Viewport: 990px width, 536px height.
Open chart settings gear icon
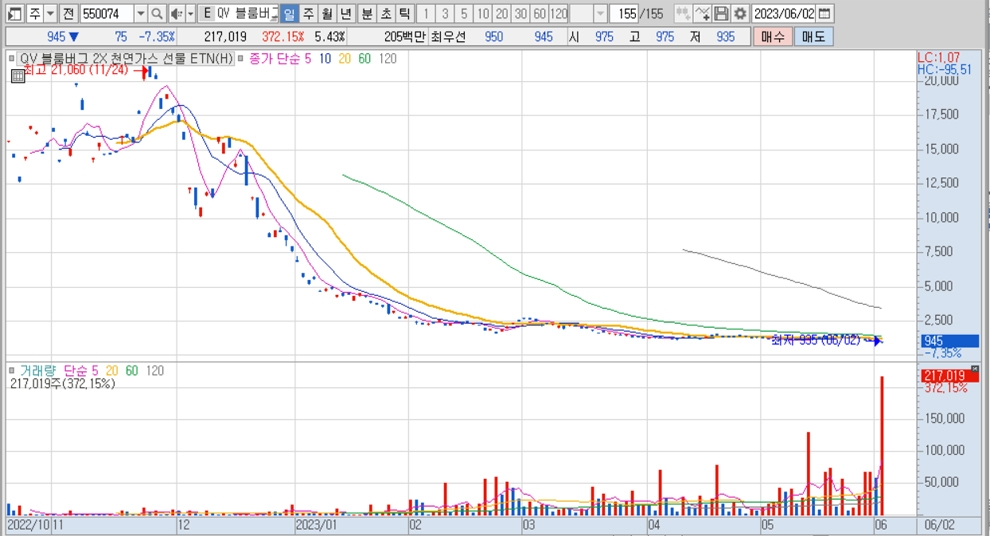click(739, 13)
